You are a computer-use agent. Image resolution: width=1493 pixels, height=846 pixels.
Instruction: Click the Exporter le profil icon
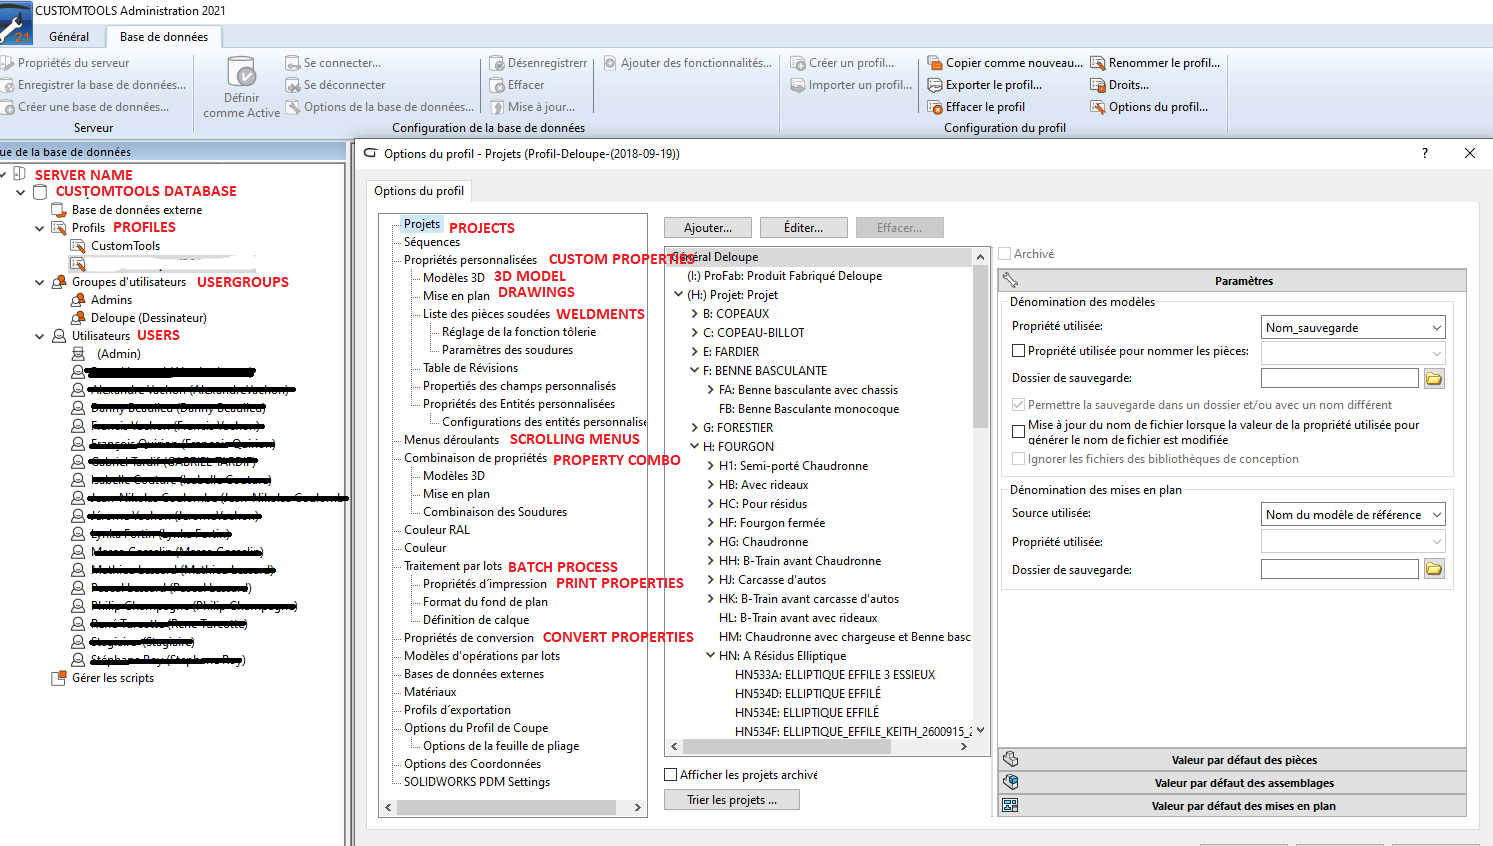(935, 85)
